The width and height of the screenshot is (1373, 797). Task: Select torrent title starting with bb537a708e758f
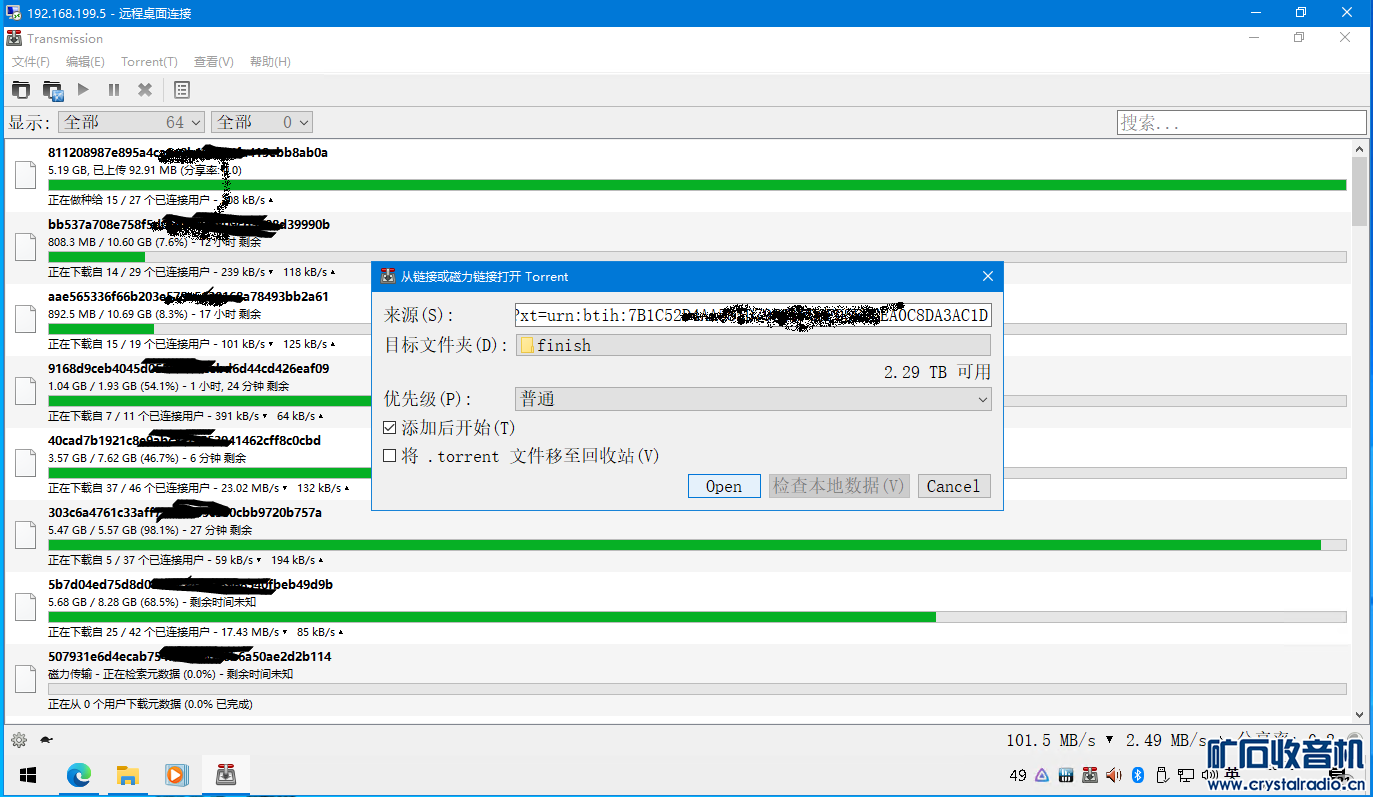pos(189,224)
